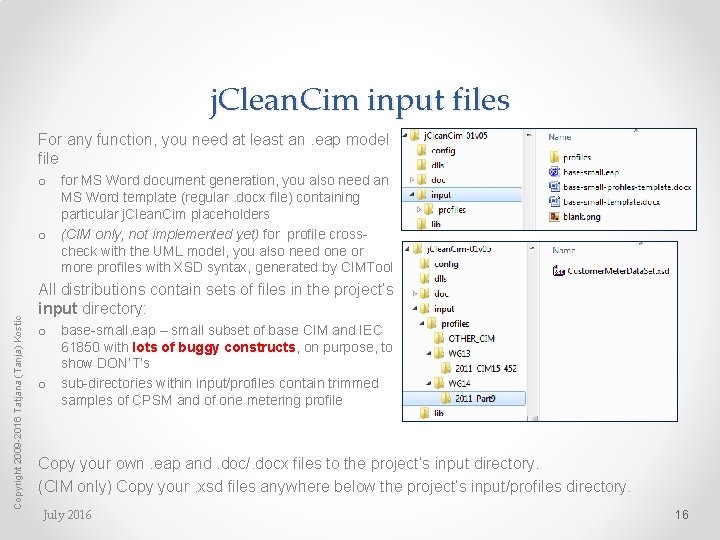720x540 pixels.
Task: Collapse the WG14 folder arrow
Action: (429, 383)
